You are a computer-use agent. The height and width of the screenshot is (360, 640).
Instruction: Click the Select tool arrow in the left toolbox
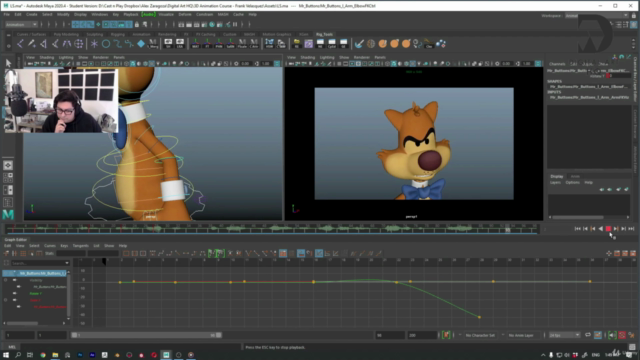click(x=8, y=63)
